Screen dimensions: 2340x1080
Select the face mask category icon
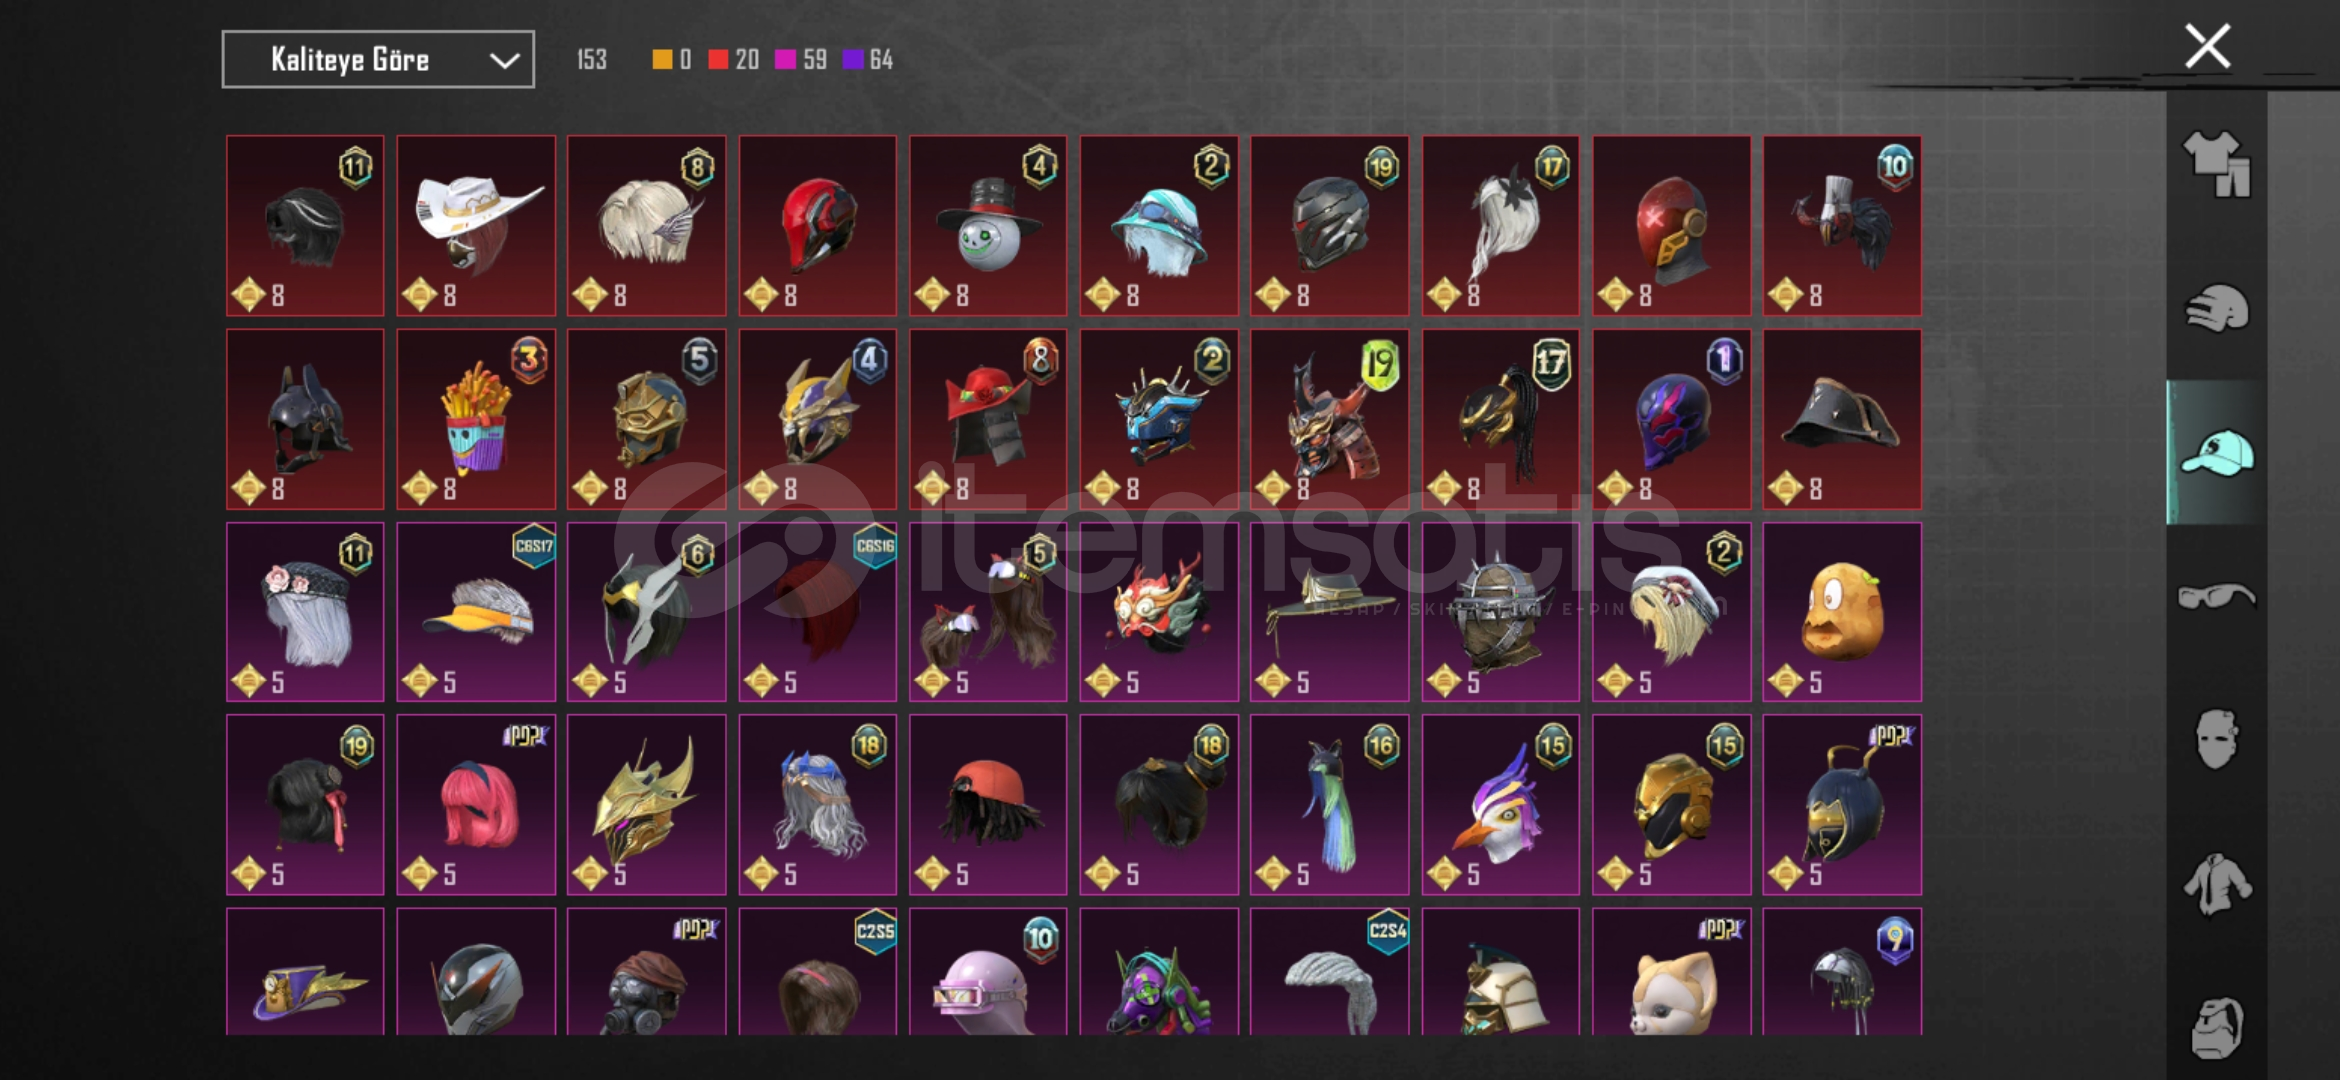pos(2216,739)
